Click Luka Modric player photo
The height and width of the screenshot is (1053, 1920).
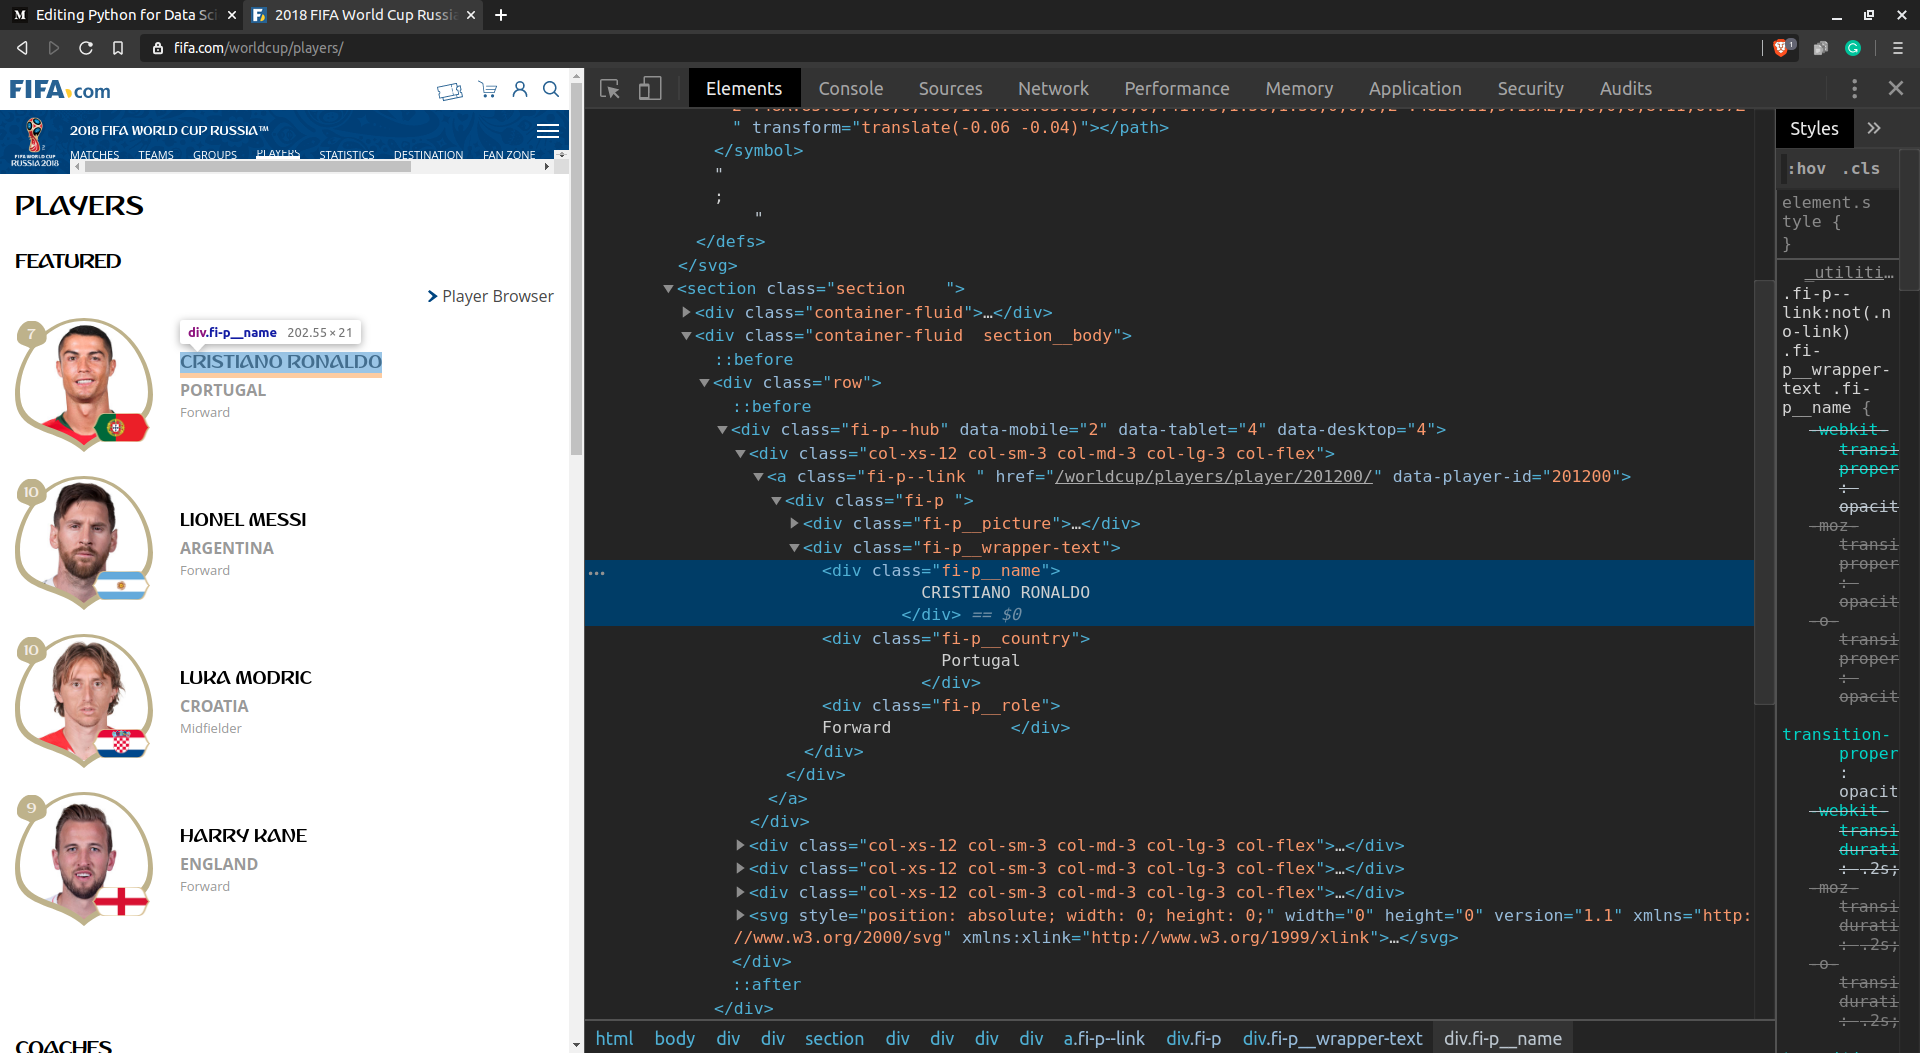click(x=85, y=700)
